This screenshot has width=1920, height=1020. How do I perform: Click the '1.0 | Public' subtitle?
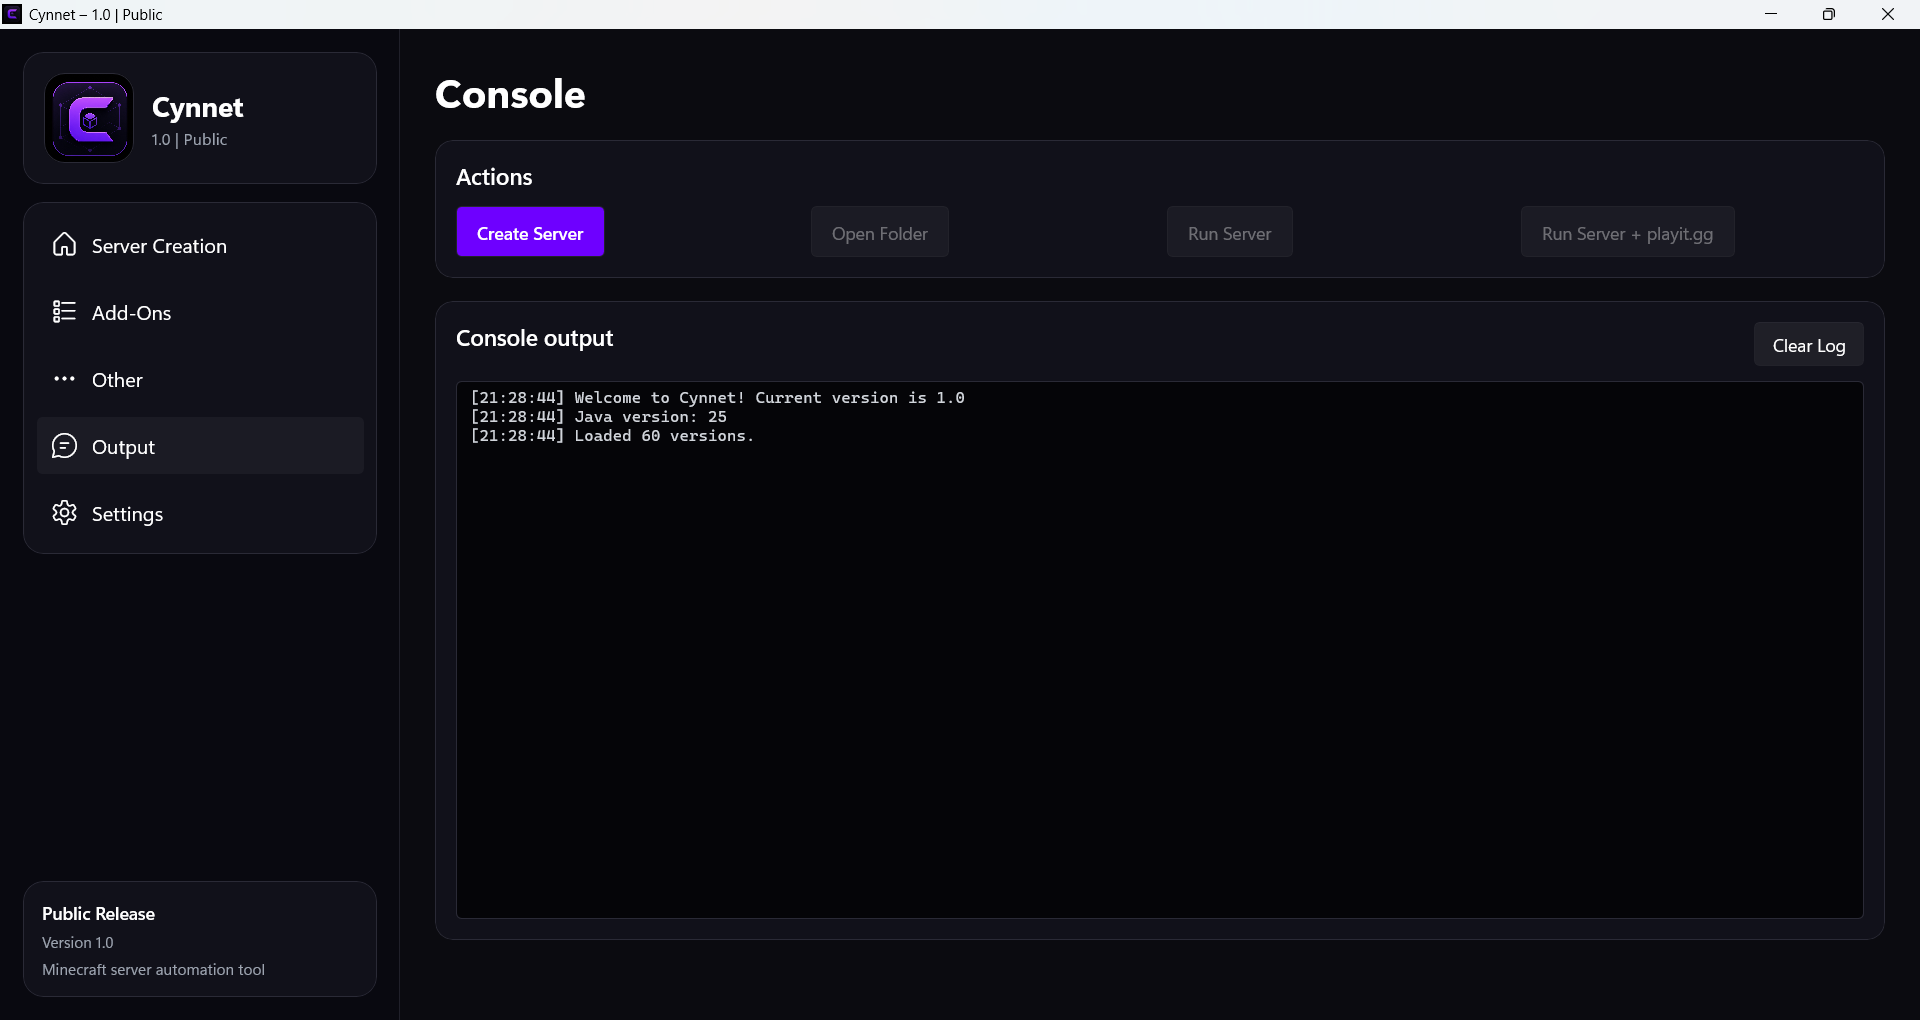pyautogui.click(x=189, y=140)
